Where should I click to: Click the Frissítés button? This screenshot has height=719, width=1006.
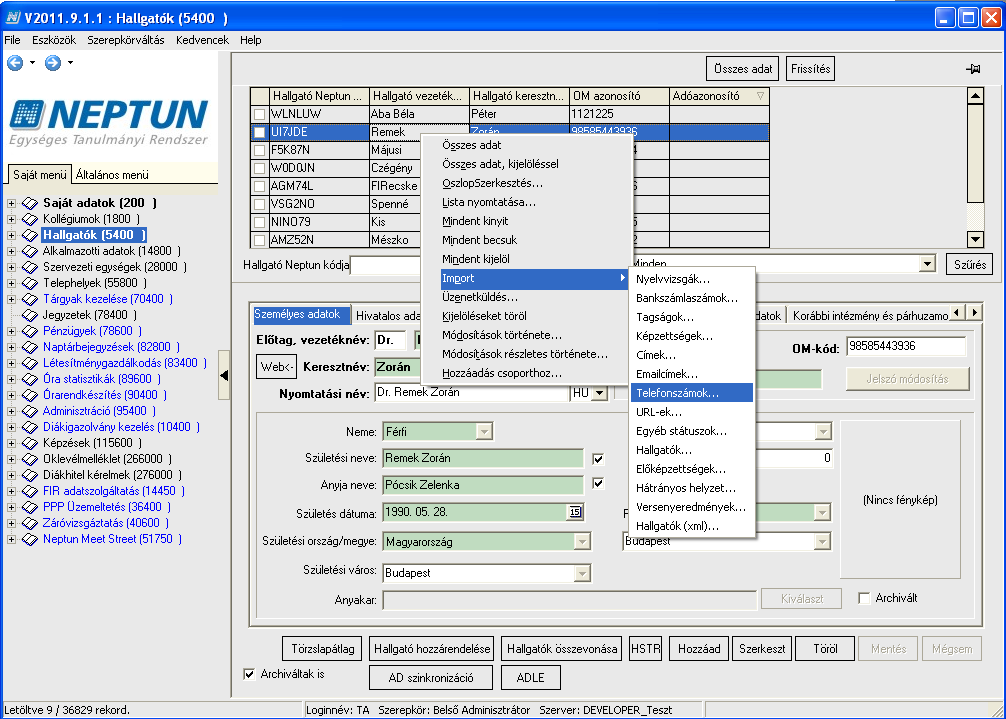click(x=810, y=69)
